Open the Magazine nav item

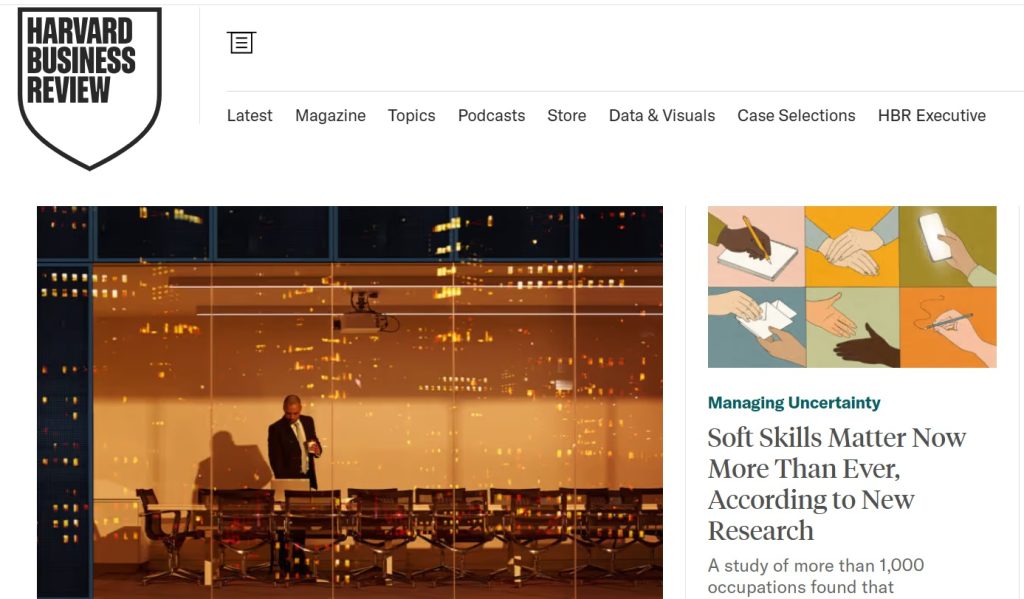[x=330, y=116]
